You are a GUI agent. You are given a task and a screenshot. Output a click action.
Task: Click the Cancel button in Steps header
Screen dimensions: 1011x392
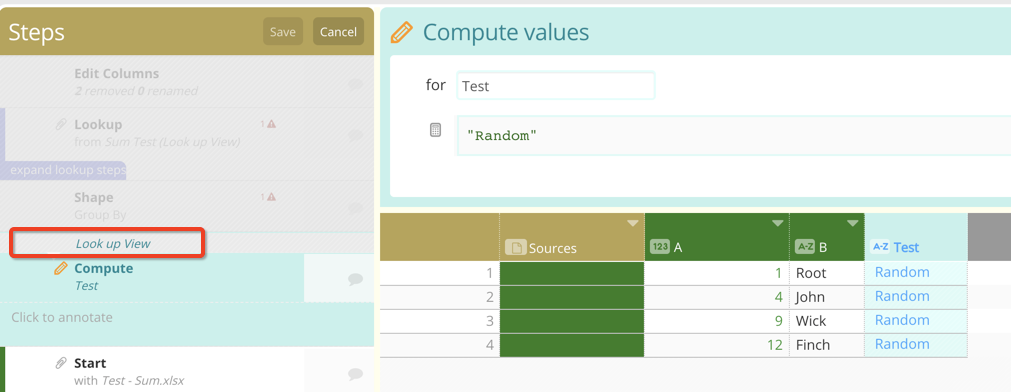pos(339,32)
